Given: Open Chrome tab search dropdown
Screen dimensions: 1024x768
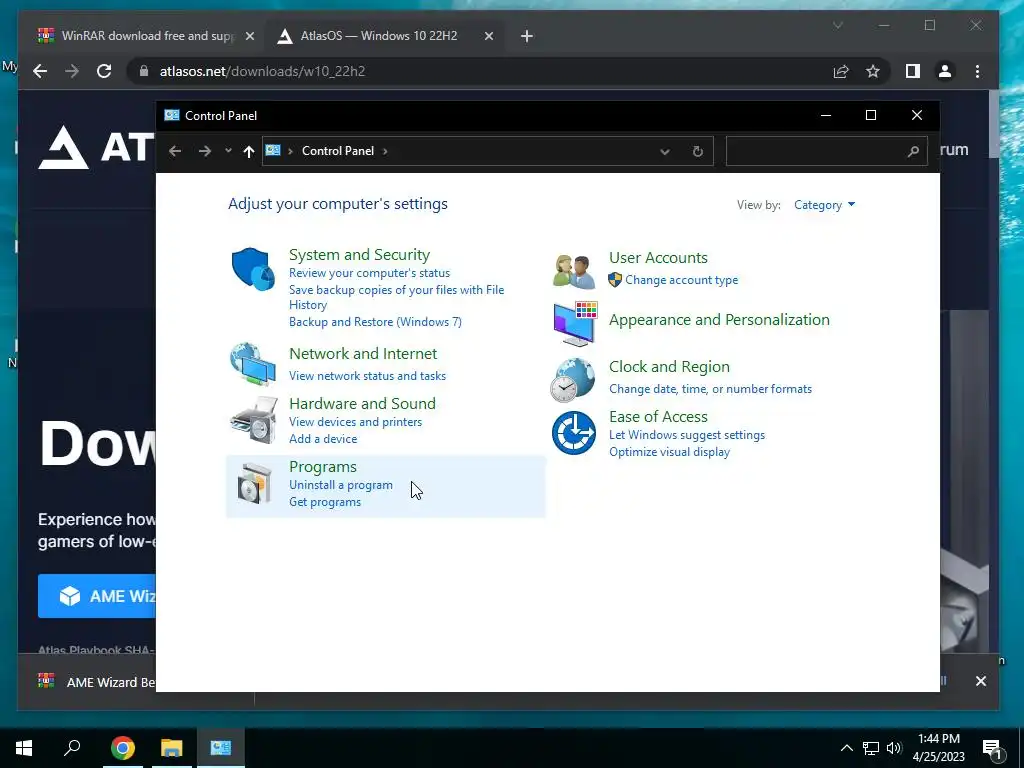Looking at the screenshot, I should pyautogui.click(x=838, y=25).
